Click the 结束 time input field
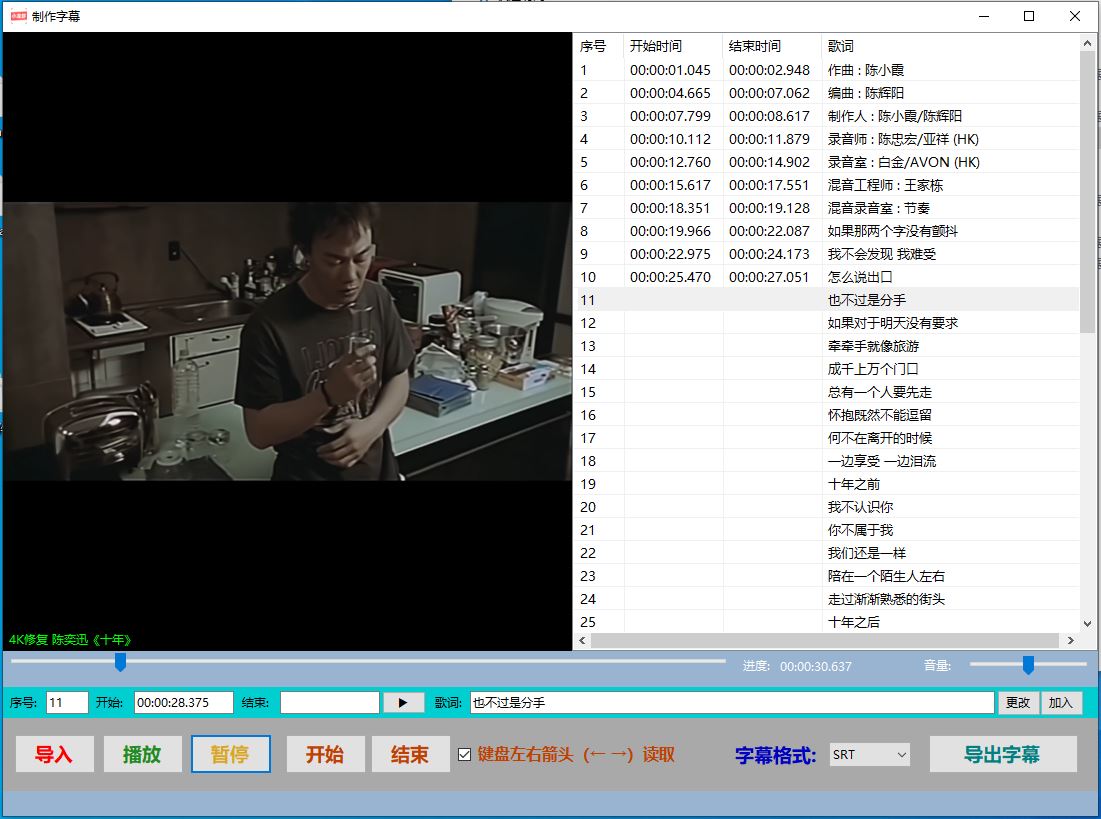The height and width of the screenshot is (819, 1101). click(329, 703)
